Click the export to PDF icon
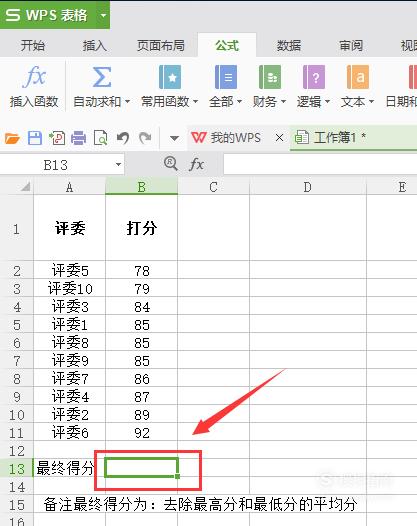Image resolution: width=417 pixels, height=526 pixels. coord(57,138)
